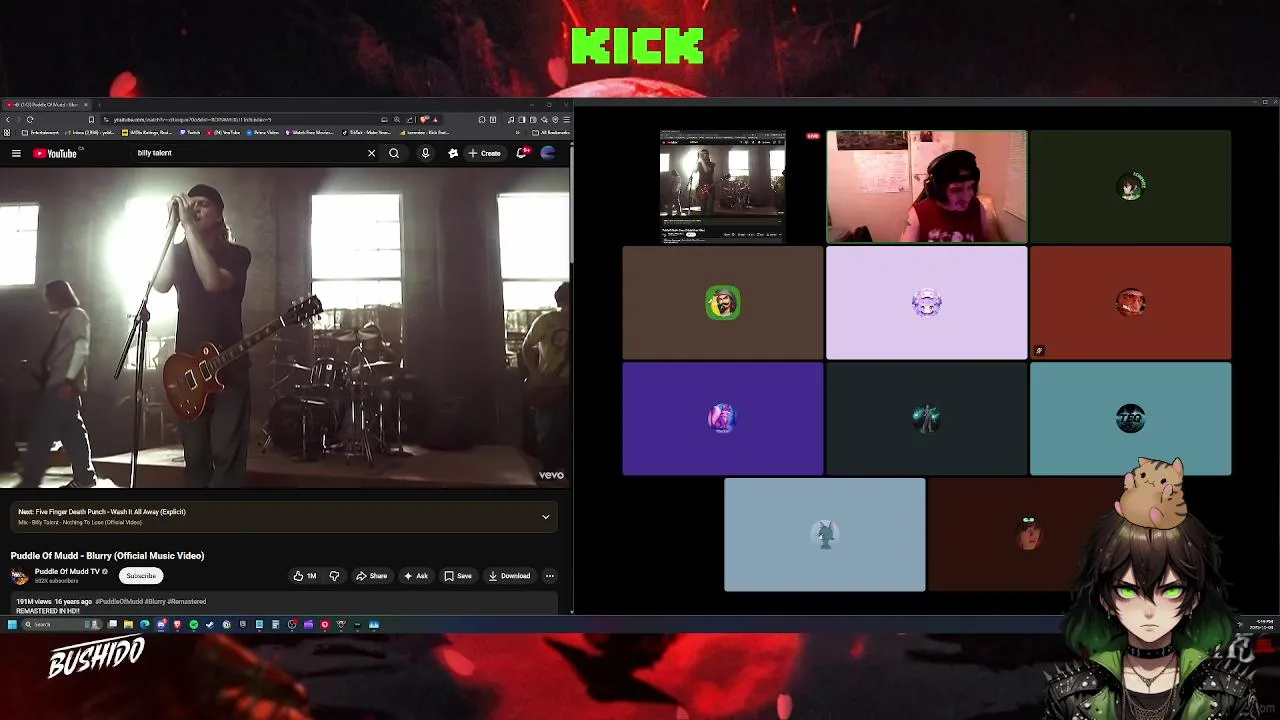
Task: Select the Puddle Of Mudd browser tab
Action: coord(45,105)
